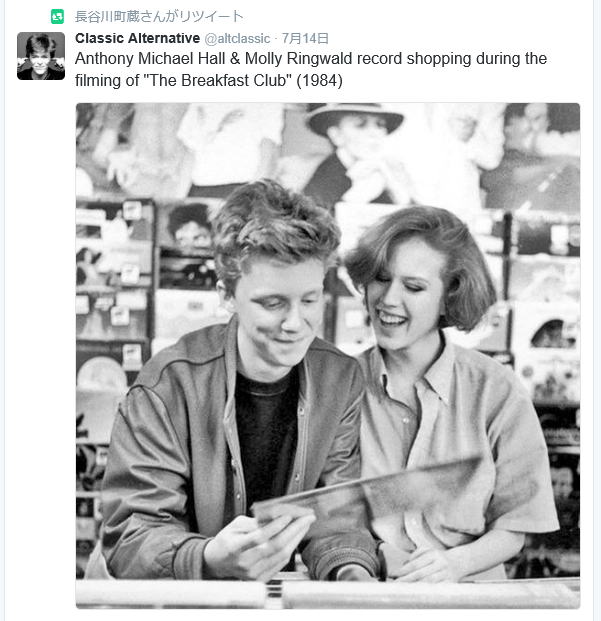Open the @altclassic handle link
The width and height of the screenshot is (601, 621).
click(x=237, y=38)
